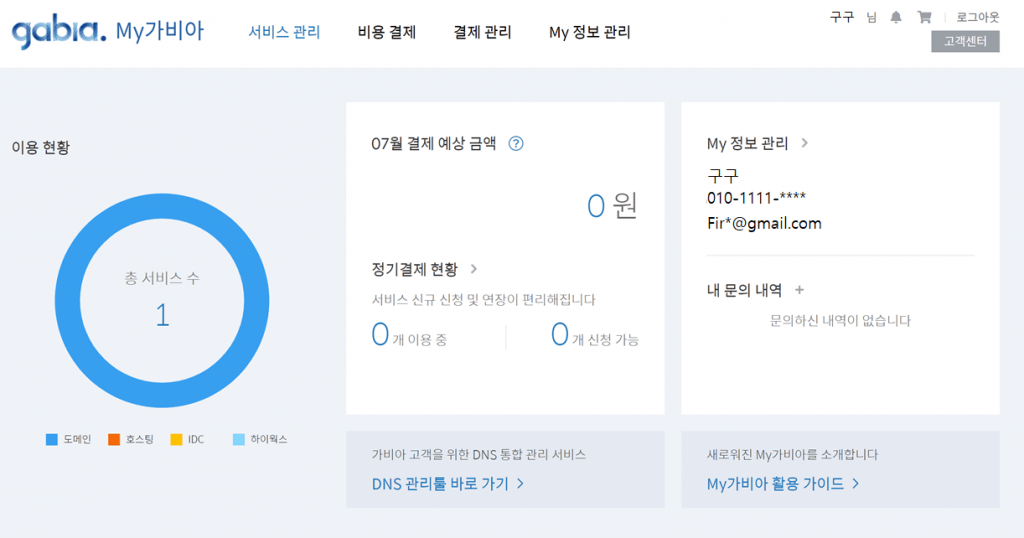This screenshot has height=538, width=1024.
Task: Open the My 정보 관리 top menu
Action: (590, 32)
